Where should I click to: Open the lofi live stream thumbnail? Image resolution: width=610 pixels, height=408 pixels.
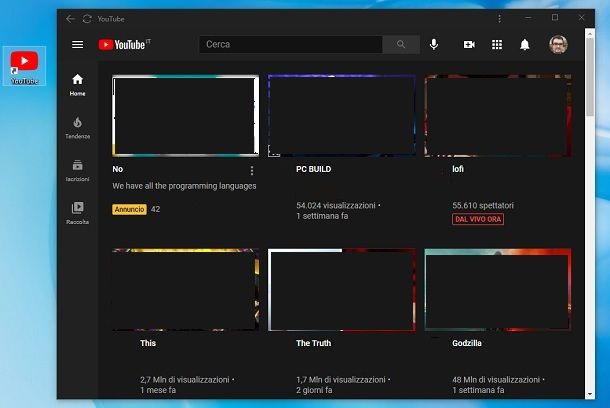[498, 116]
